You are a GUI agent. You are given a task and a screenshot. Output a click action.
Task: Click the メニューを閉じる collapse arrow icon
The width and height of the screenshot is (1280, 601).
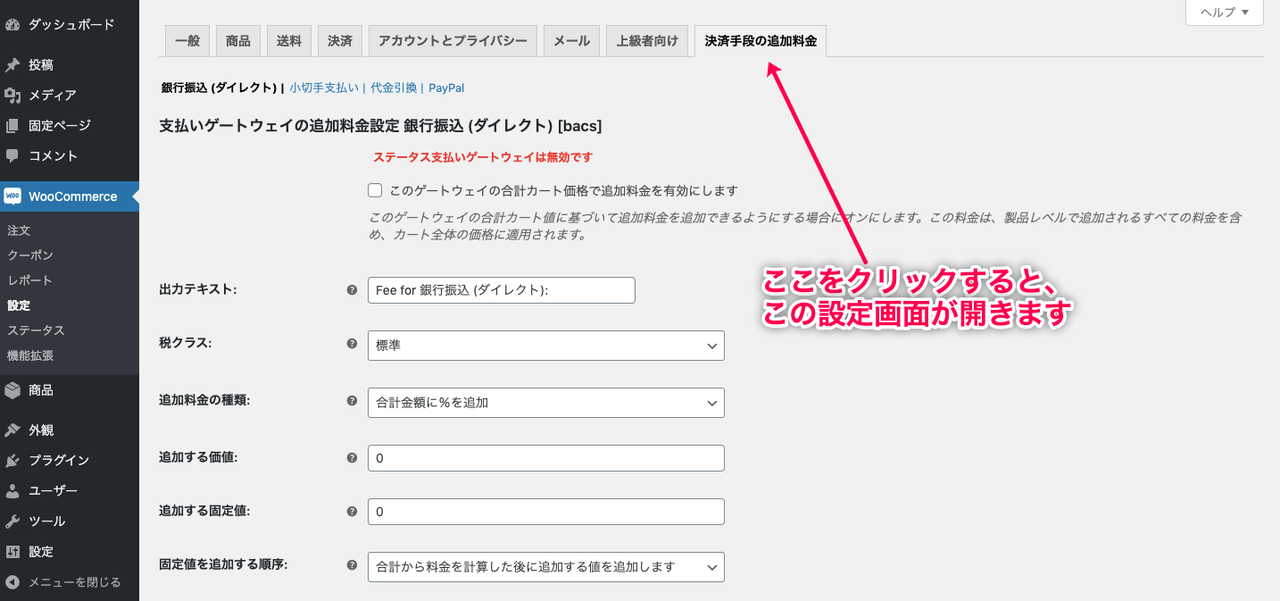(x=12, y=582)
